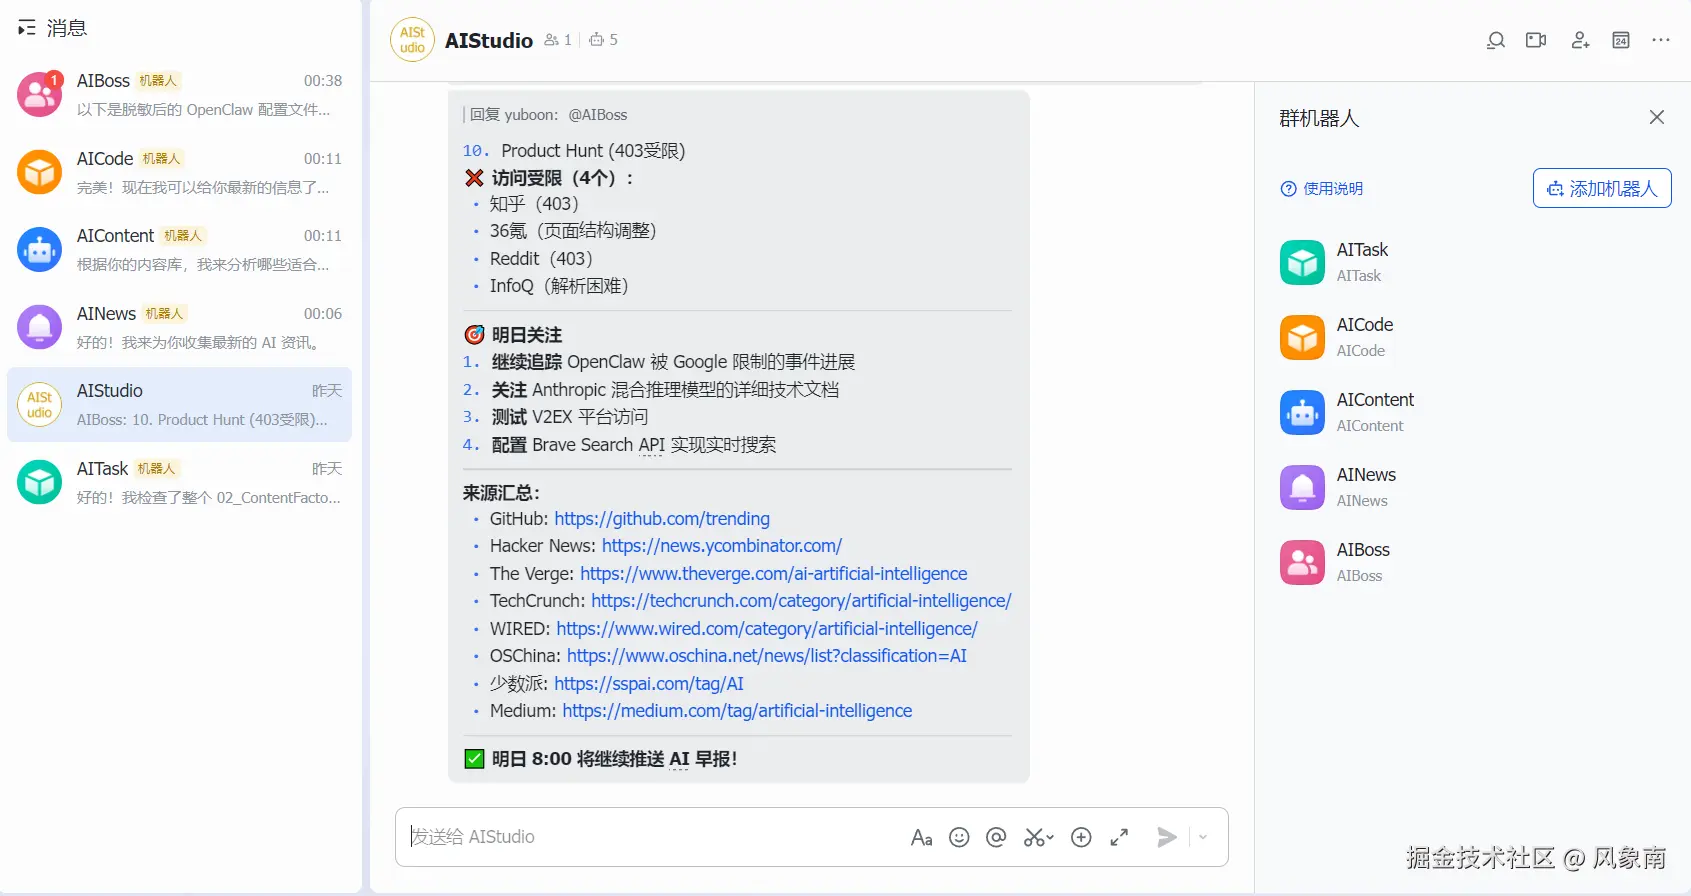This screenshot has height=896, width=1691.
Task: Open the OSChina news link
Action: tap(767, 656)
